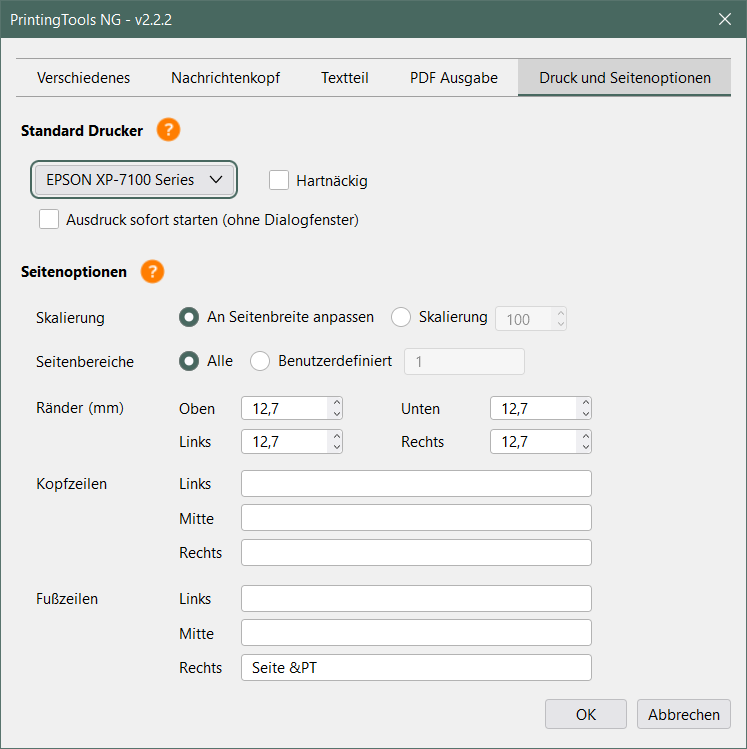Viewport: 747px width, 749px height.
Task: Click the Kopfzeilen Mitte text field
Action: (x=416, y=518)
